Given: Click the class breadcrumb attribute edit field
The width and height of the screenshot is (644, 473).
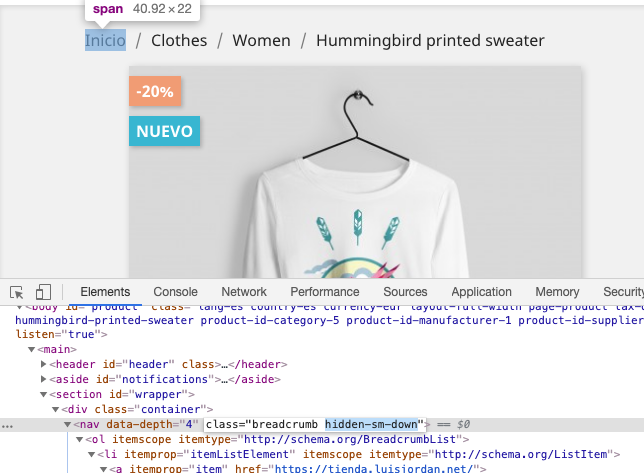Looking at the screenshot, I should coord(314,424).
